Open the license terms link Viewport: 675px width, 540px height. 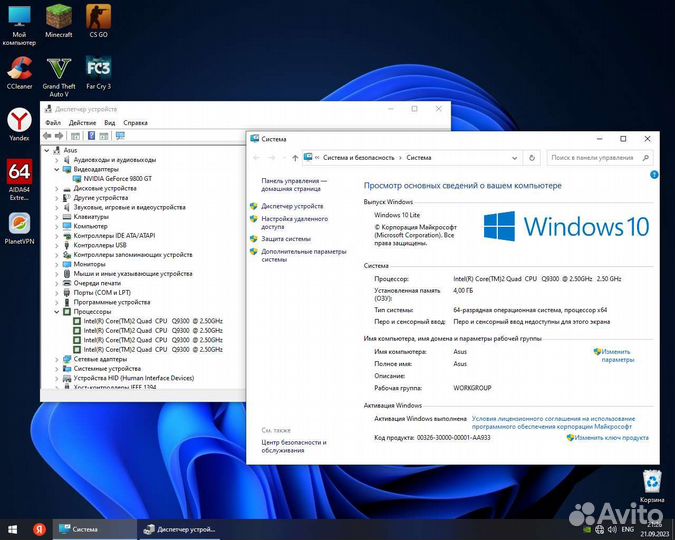pos(553,422)
